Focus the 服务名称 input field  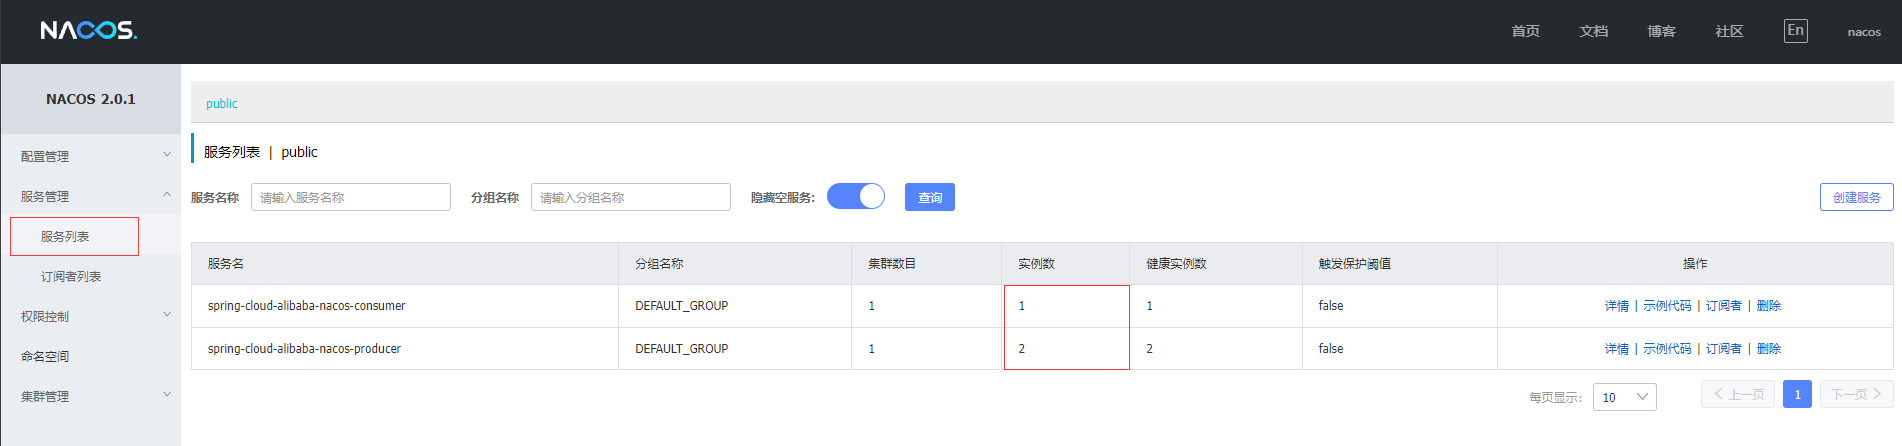point(351,197)
